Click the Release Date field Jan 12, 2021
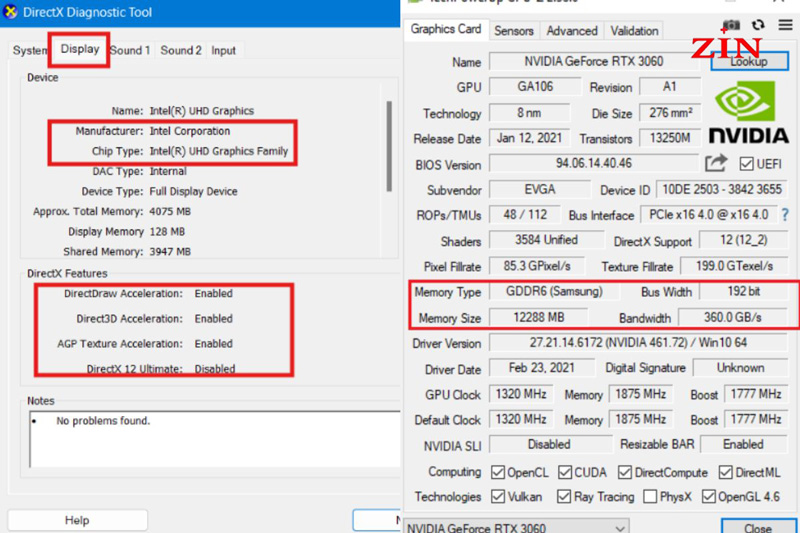 (529, 138)
